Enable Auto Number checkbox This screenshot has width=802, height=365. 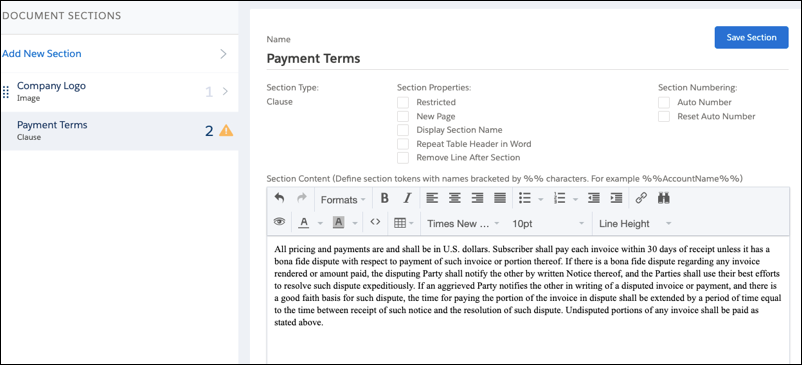pyautogui.click(x=664, y=102)
